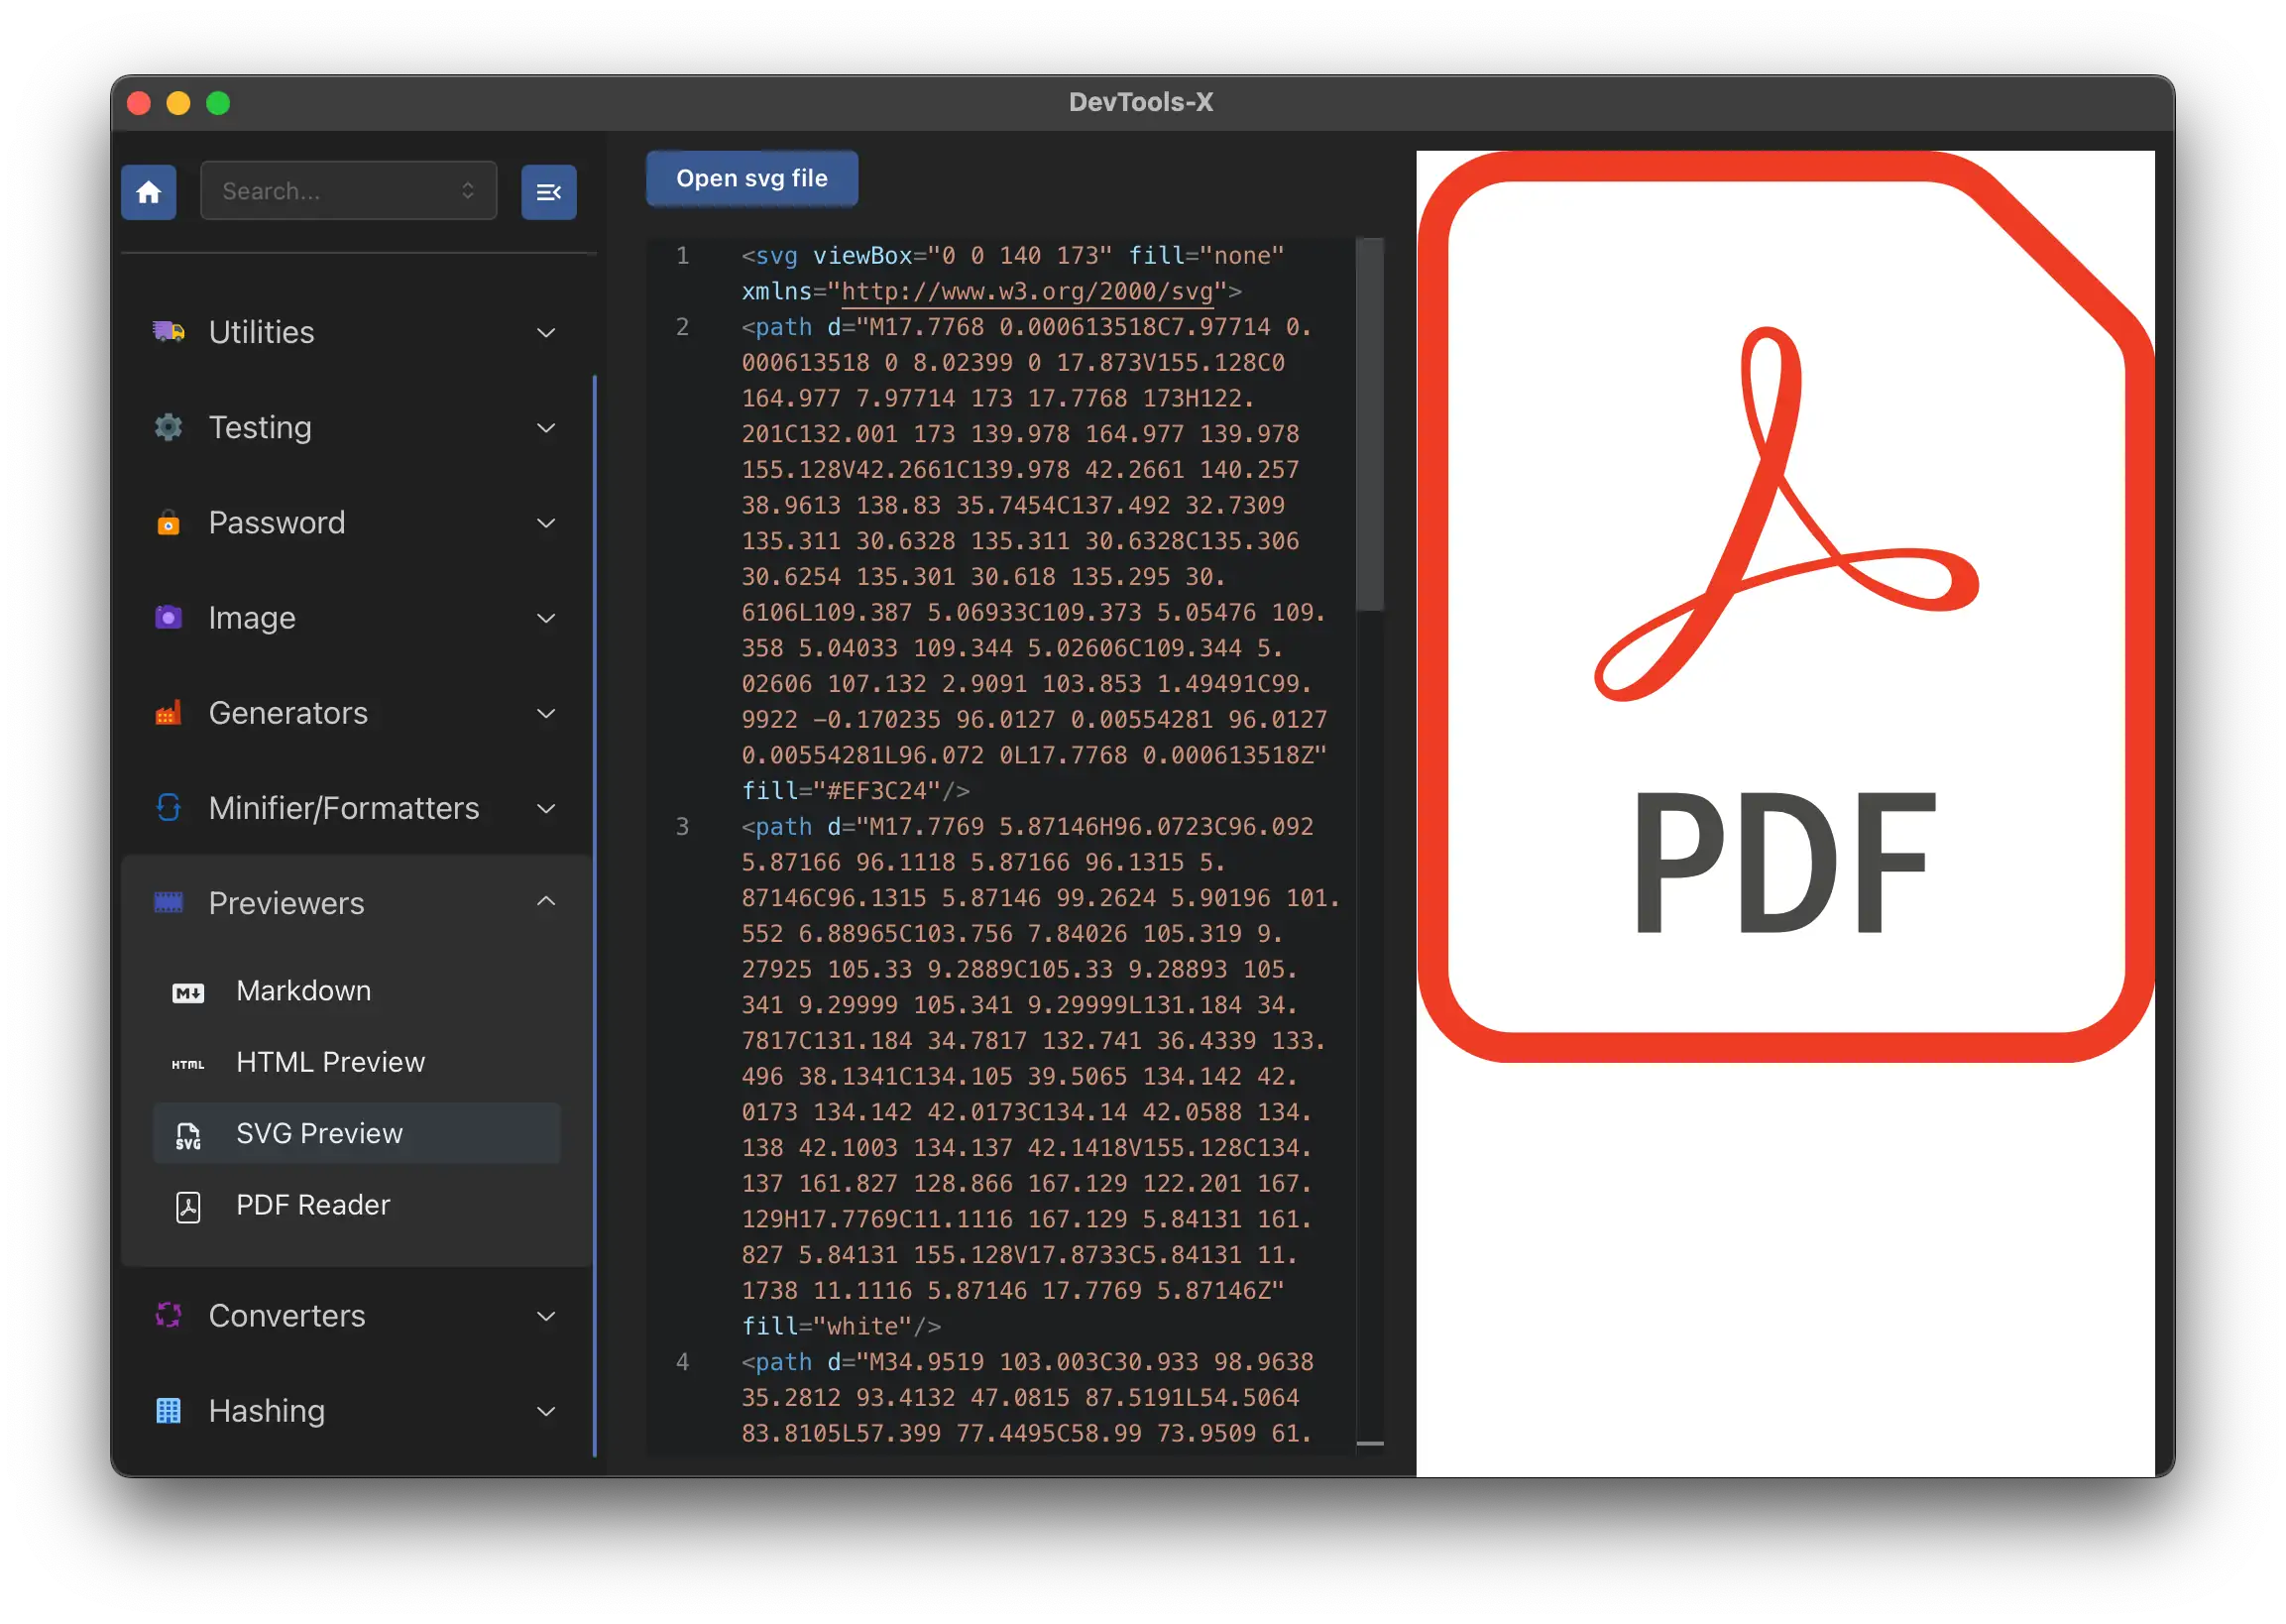Click the viewBox="0 0 140 173" text
Screen dimensions: 2286x1624
(962, 255)
